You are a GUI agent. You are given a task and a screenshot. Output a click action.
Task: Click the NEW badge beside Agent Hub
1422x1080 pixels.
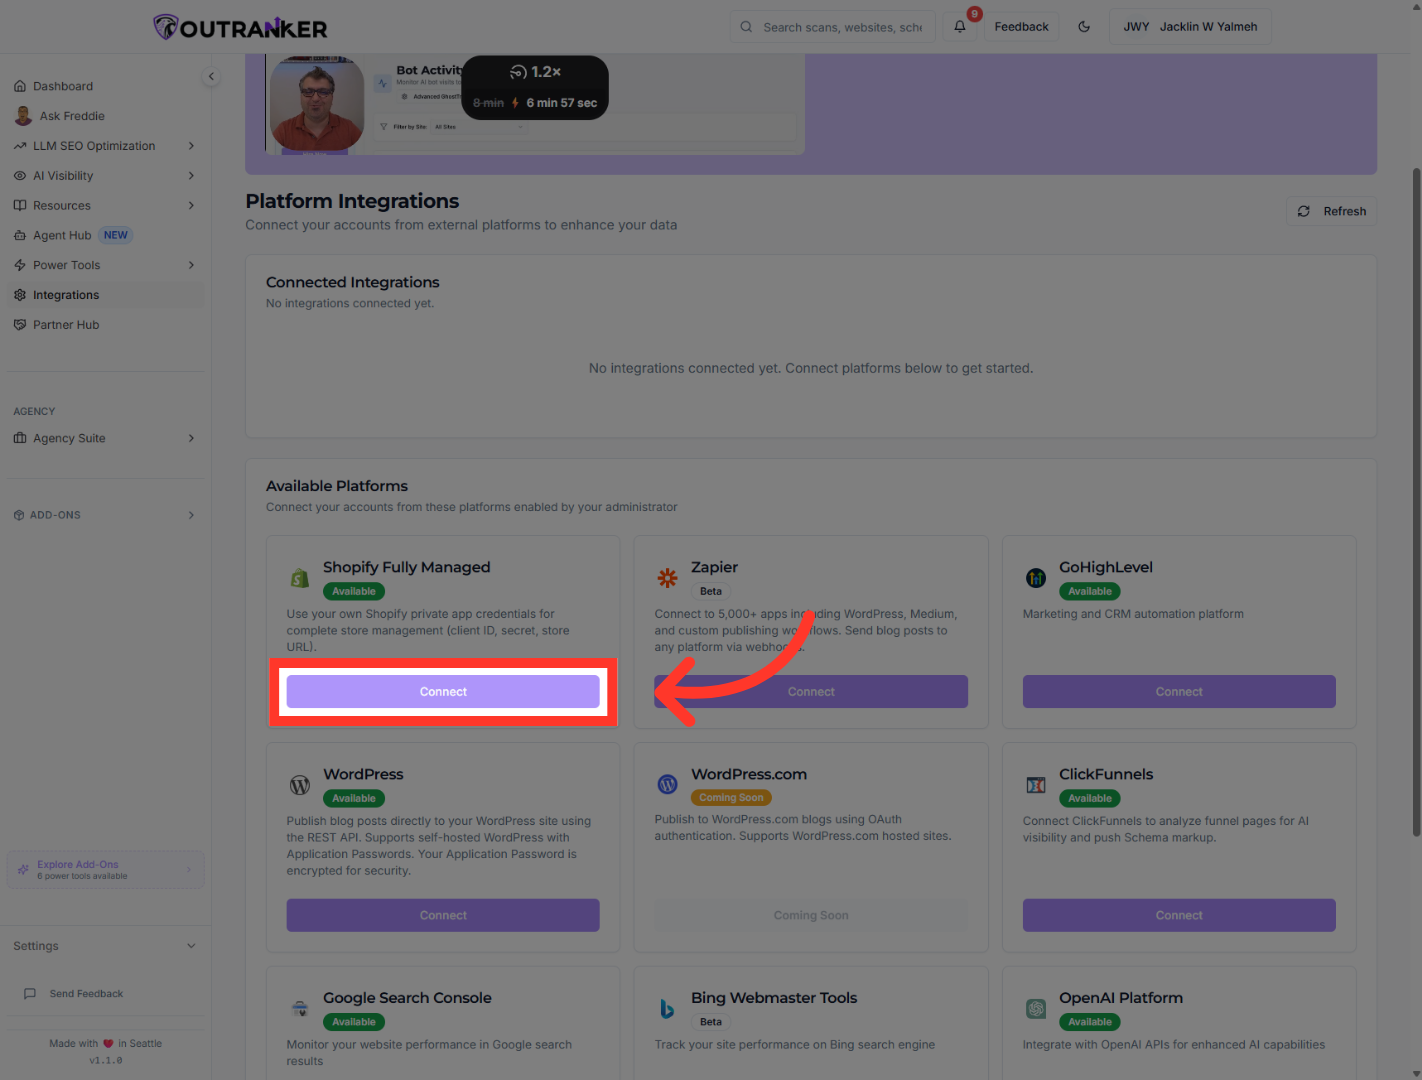point(116,236)
